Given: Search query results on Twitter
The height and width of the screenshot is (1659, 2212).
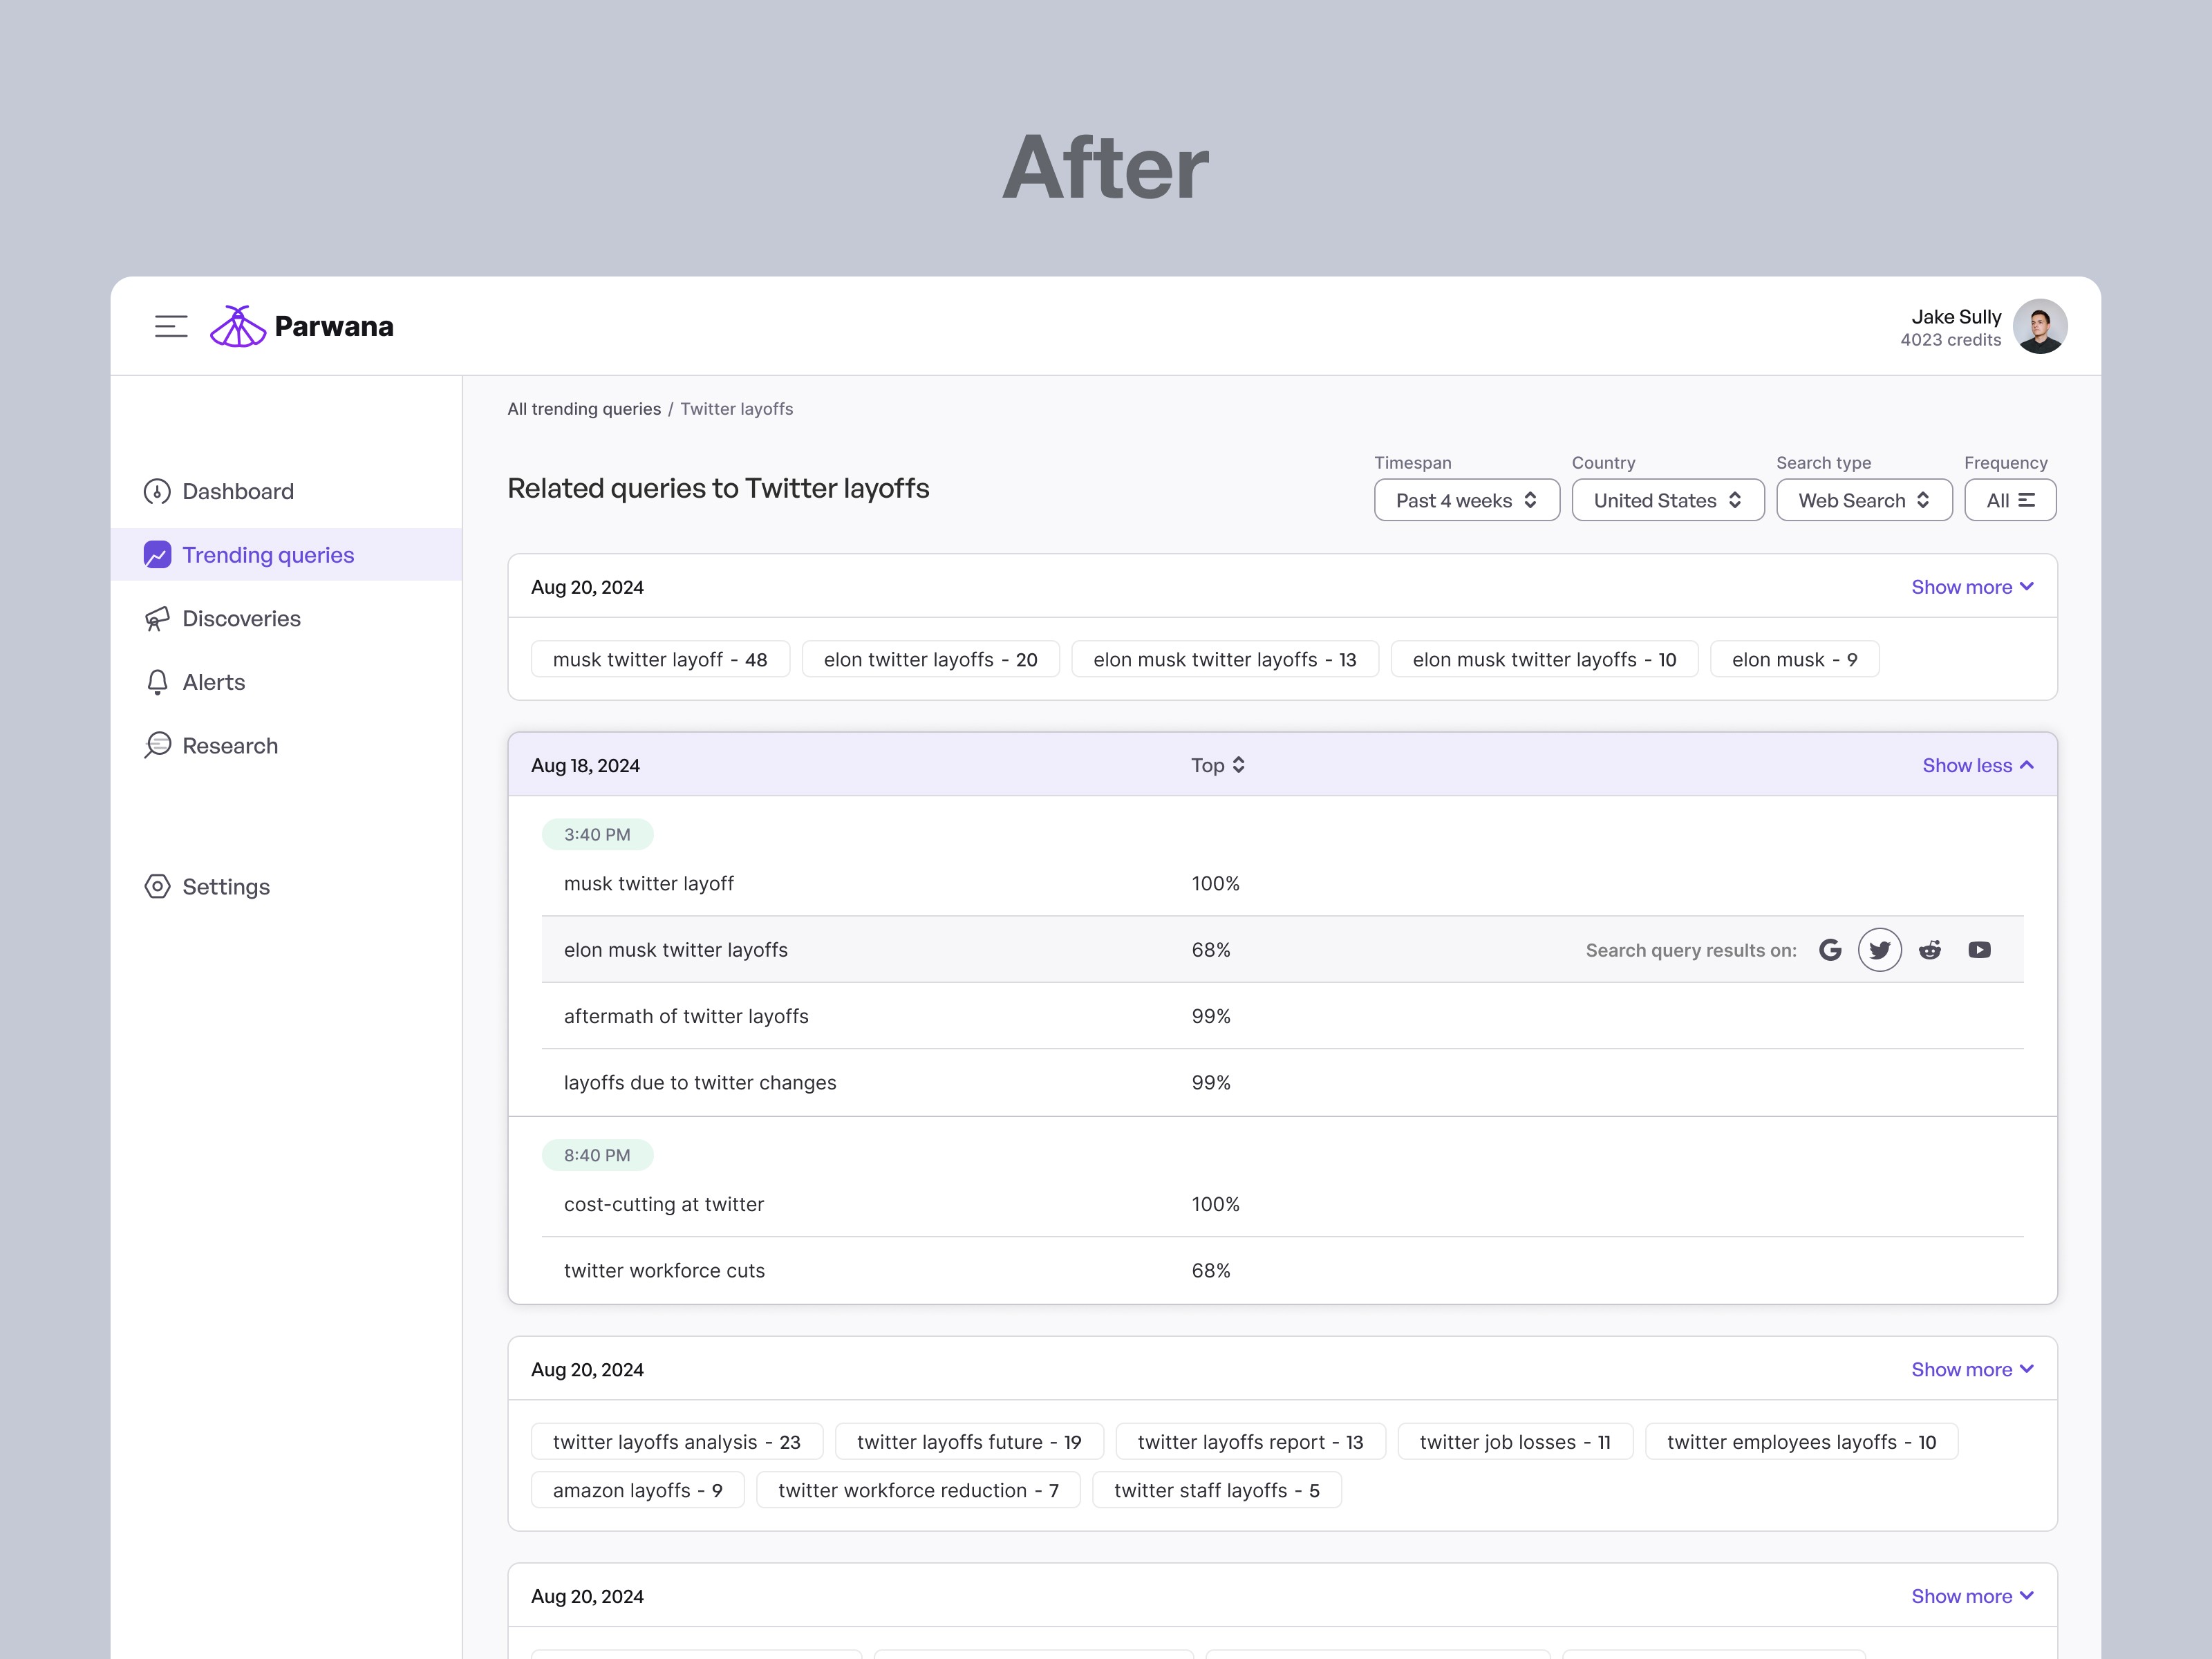Looking at the screenshot, I should click(x=1880, y=949).
